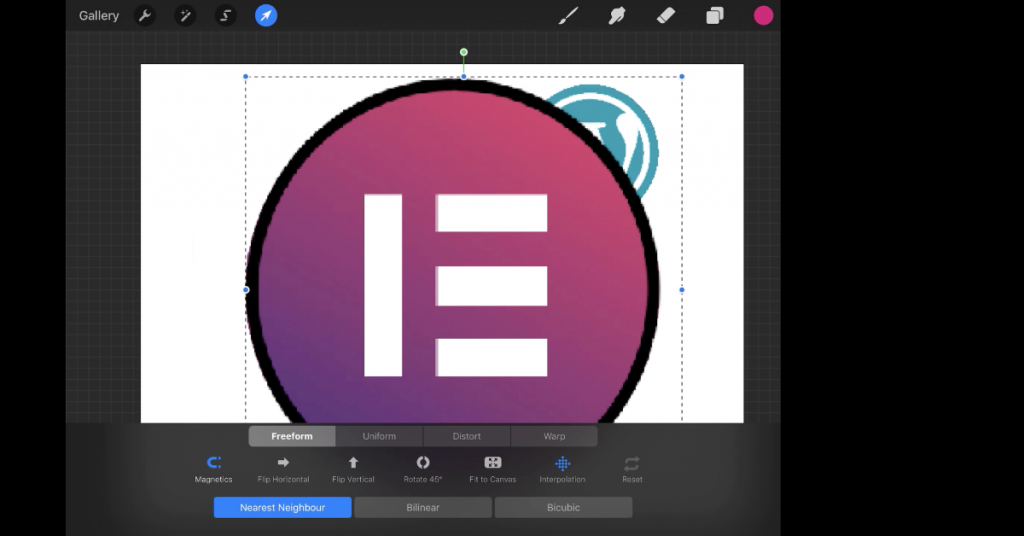Select the Smudge tool
Viewport: 1024px width, 536px height.
[x=617, y=16]
